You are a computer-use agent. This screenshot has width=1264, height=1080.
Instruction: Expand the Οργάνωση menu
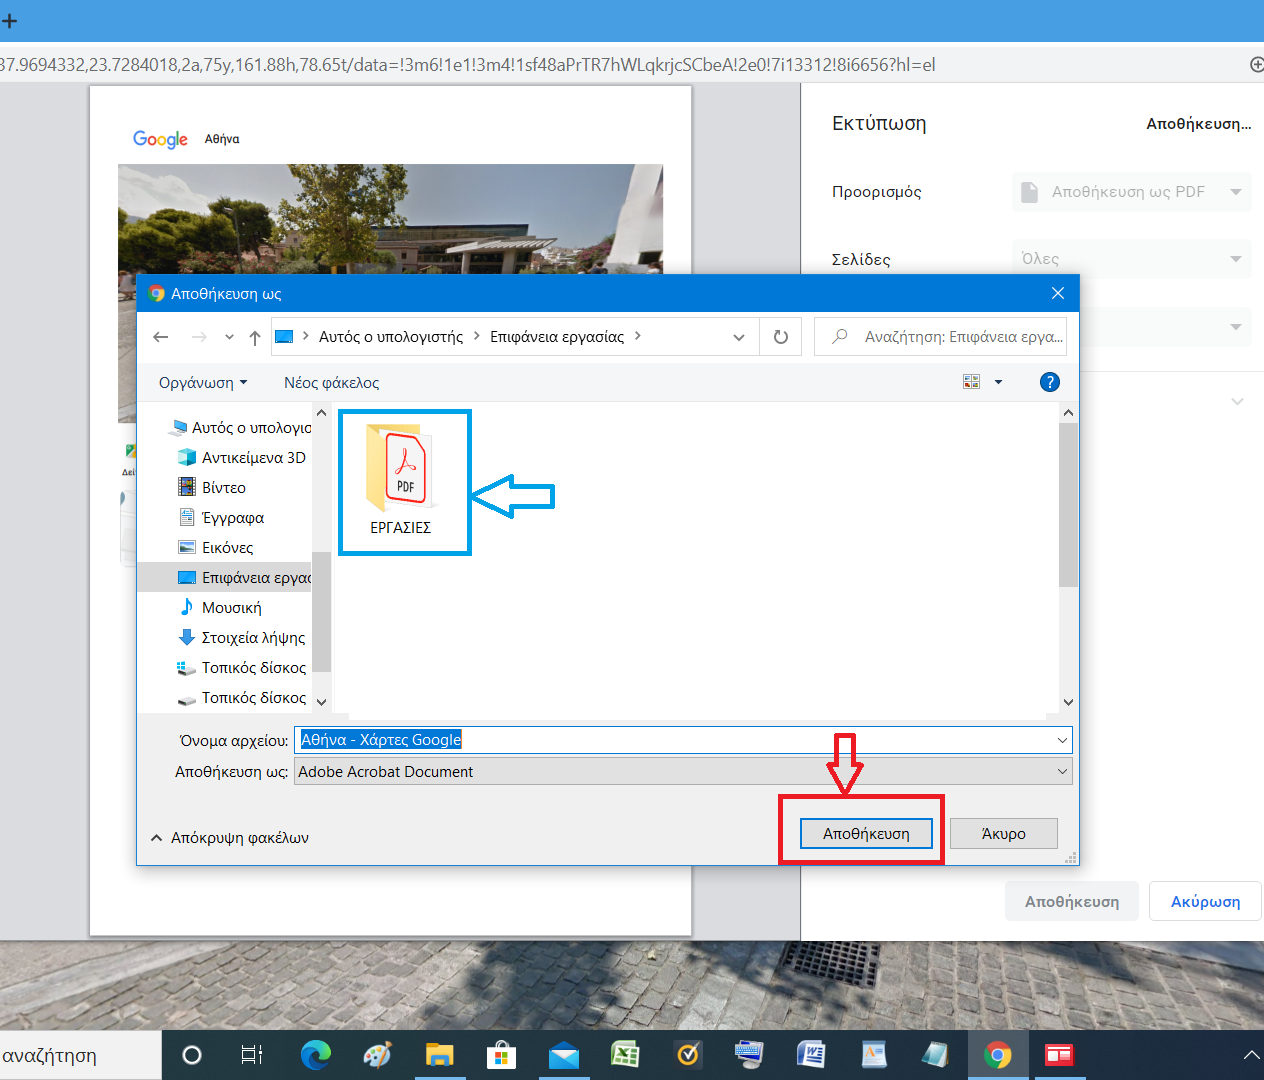click(203, 383)
